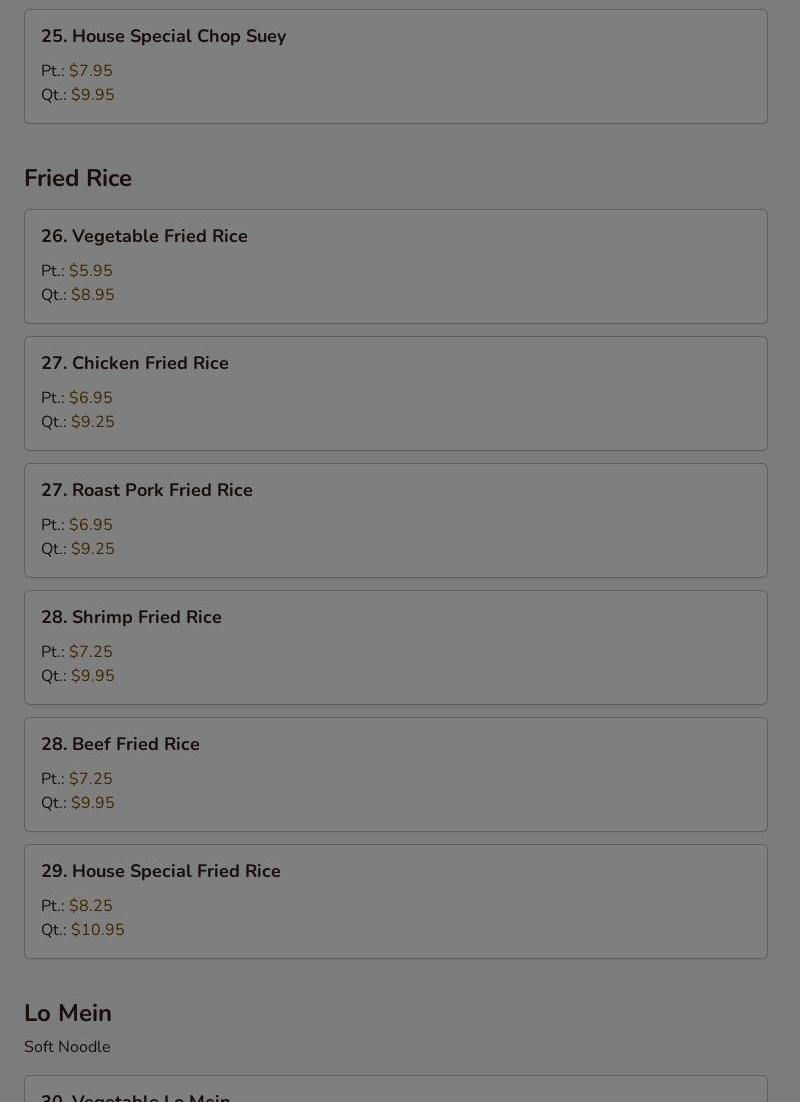
Task: Select House Special Fried Rice quart $10.95
Action: click(98, 929)
